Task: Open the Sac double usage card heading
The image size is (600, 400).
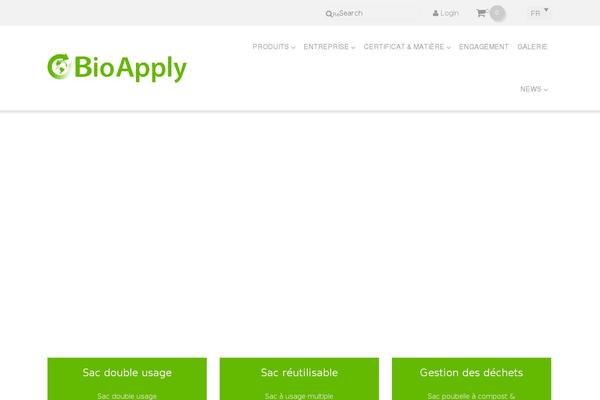Action: (127, 372)
